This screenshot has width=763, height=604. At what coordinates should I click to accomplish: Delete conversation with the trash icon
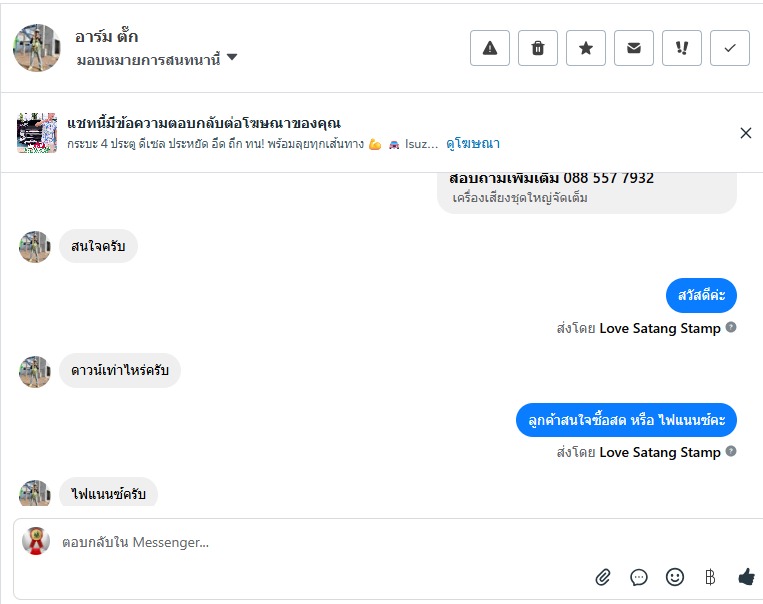pos(538,48)
